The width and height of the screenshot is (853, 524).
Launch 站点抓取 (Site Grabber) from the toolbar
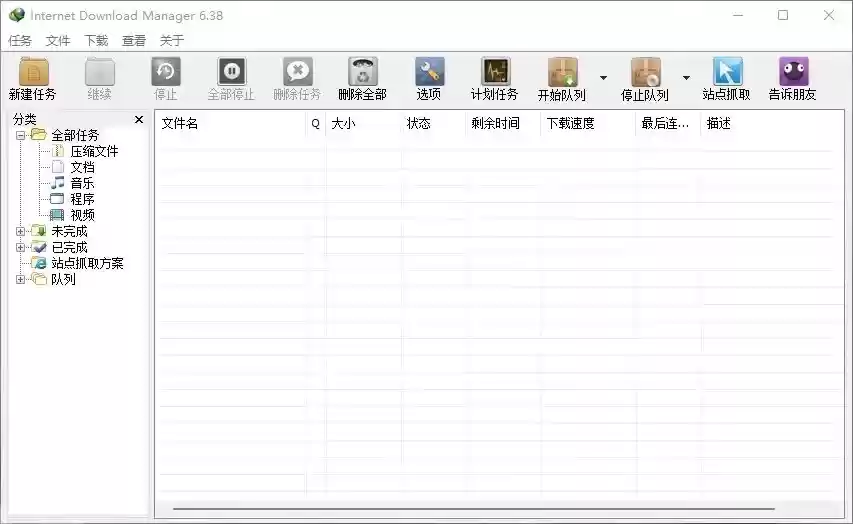(x=727, y=73)
